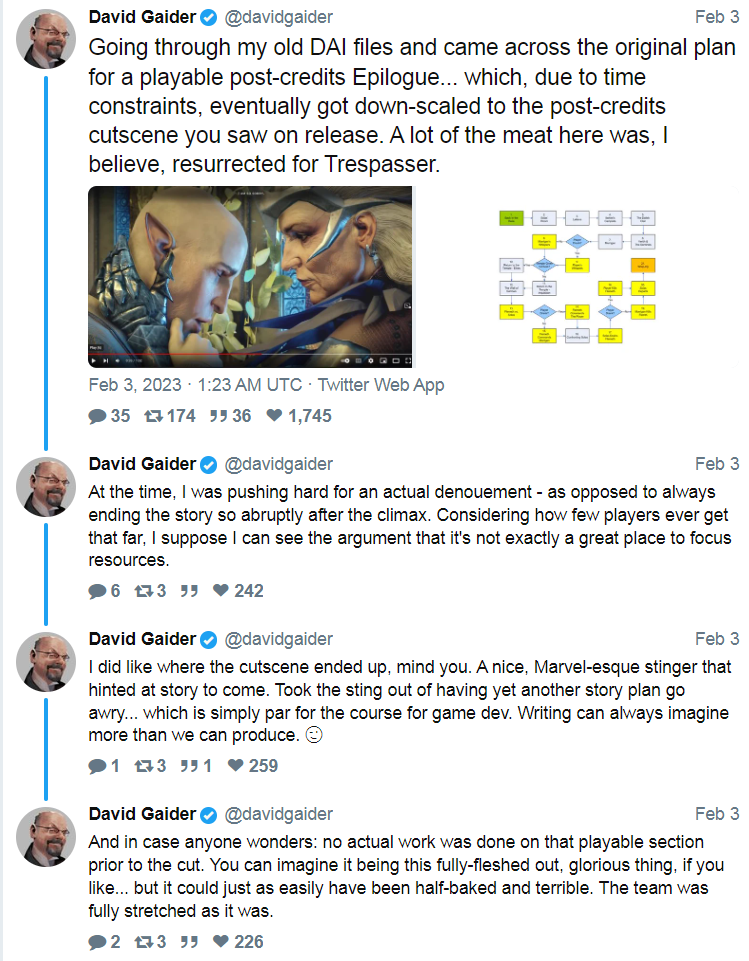Click quote icon on the last tweet
This screenshot has height=961, width=749.
pyautogui.click(x=188, y=941)
